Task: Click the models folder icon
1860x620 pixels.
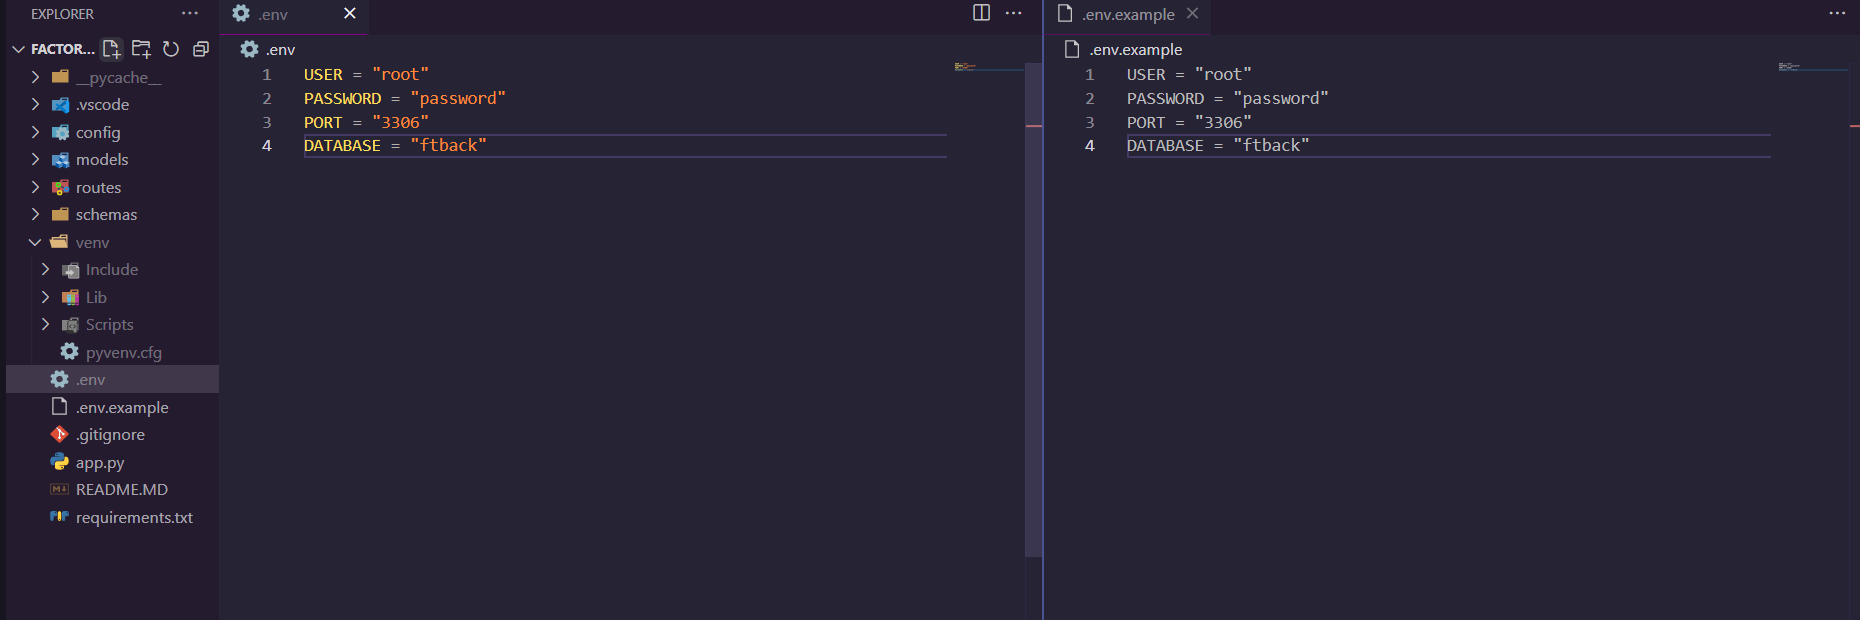Action: 60,160
